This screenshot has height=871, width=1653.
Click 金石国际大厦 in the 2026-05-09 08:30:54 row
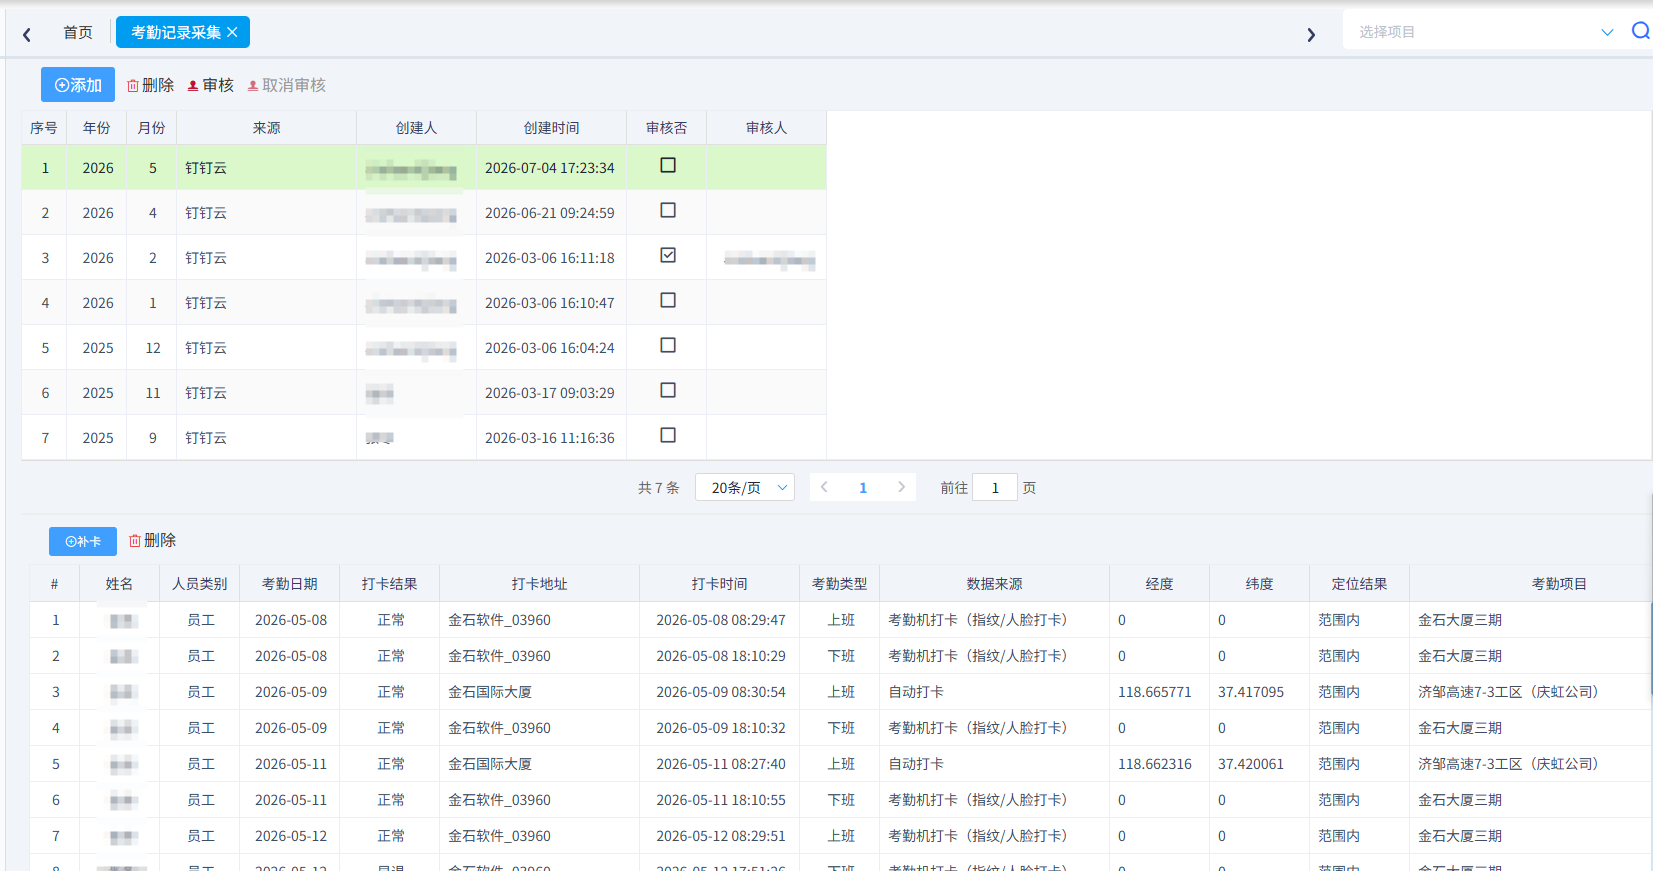[490, 692]
